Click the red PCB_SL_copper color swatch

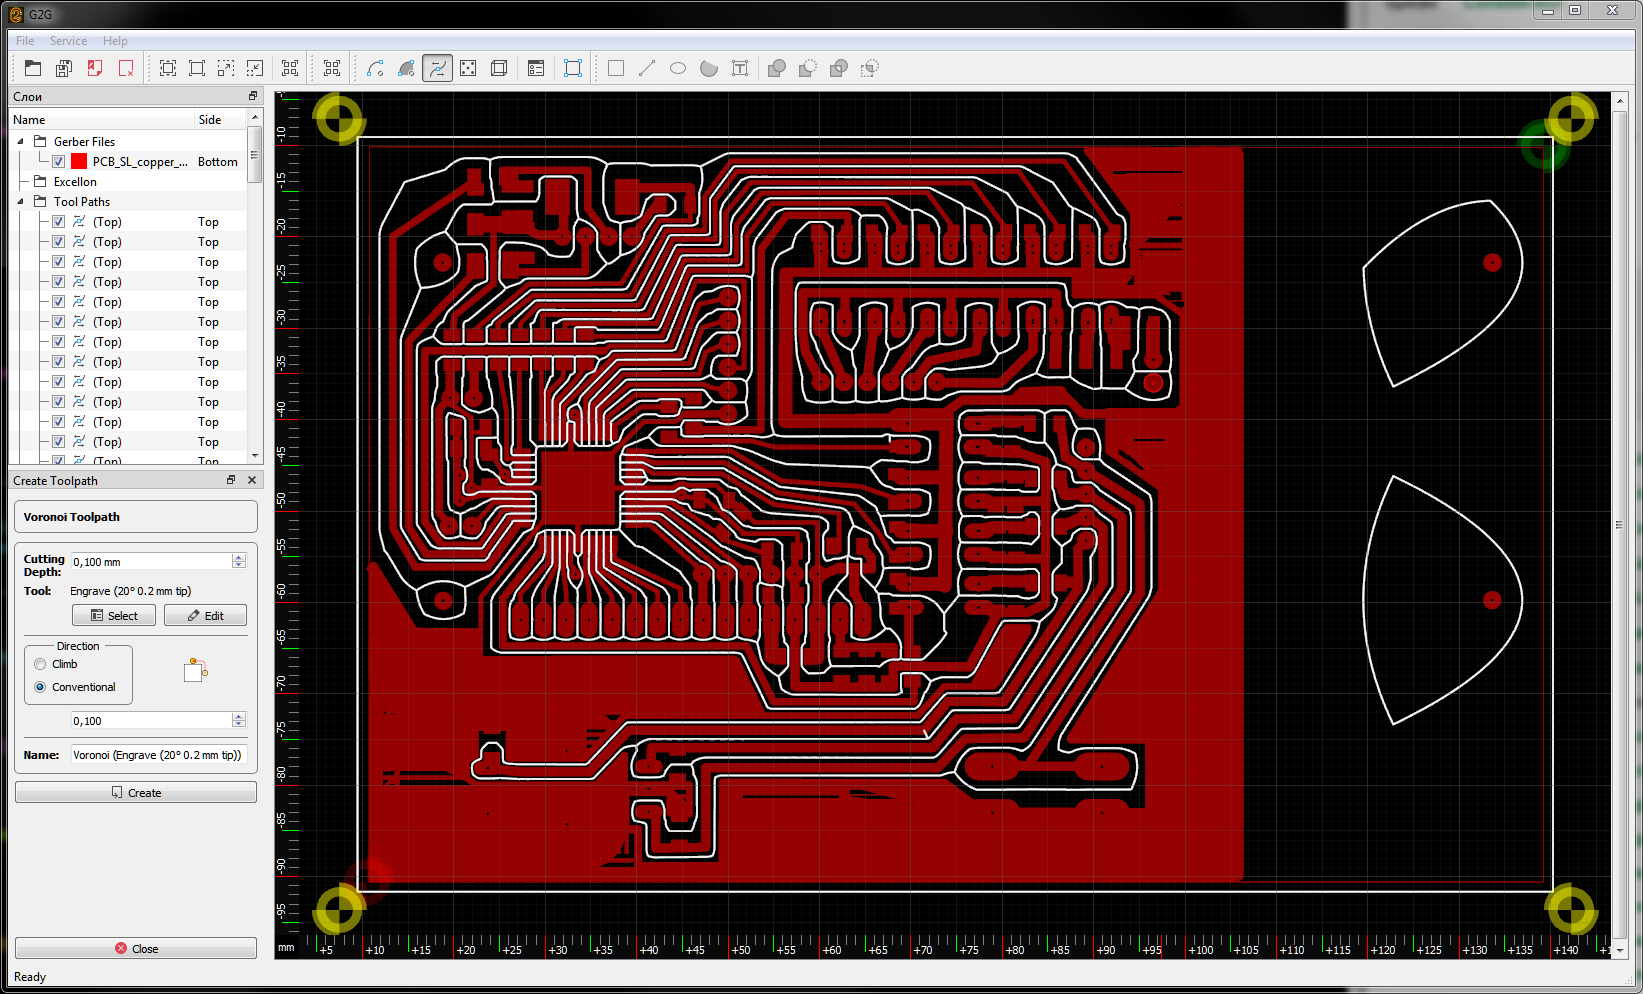[79, 162]
